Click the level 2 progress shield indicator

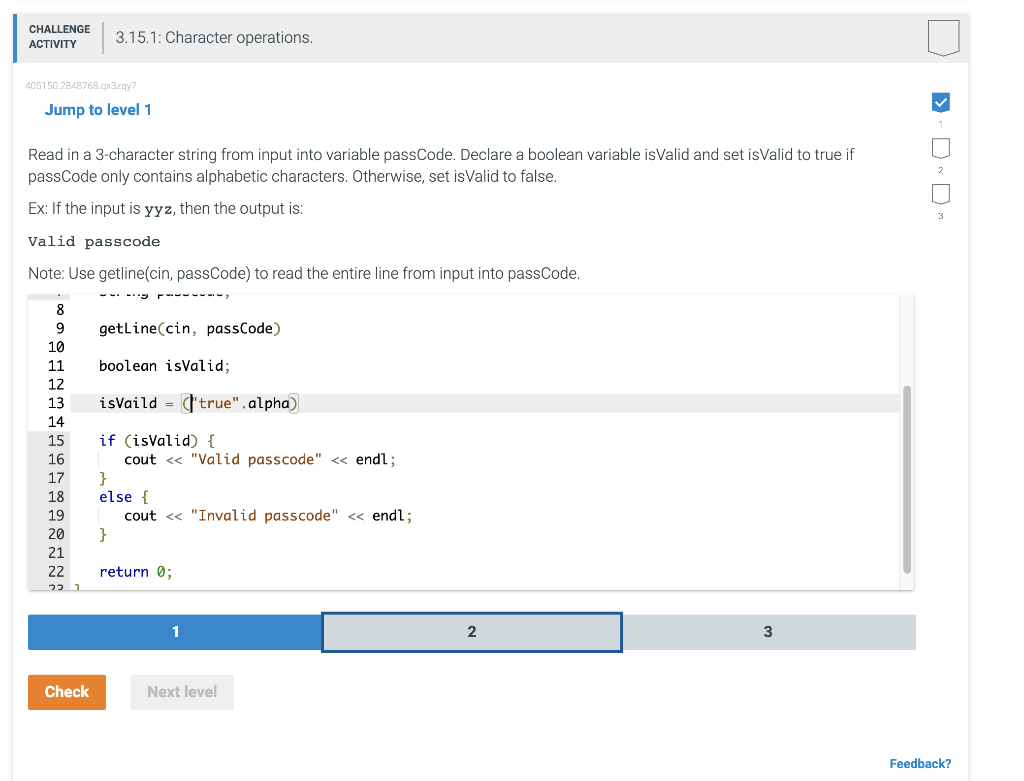pyautogui.click(x=940, y=147)
